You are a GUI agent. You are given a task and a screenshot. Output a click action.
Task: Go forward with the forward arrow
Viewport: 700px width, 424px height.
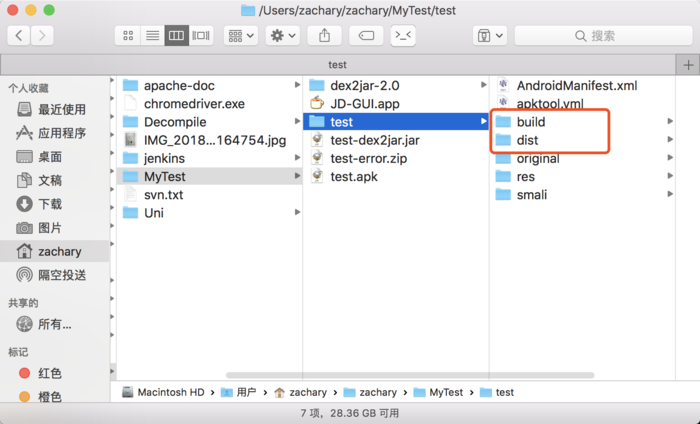pyautogui.click(x=42, y=35)
